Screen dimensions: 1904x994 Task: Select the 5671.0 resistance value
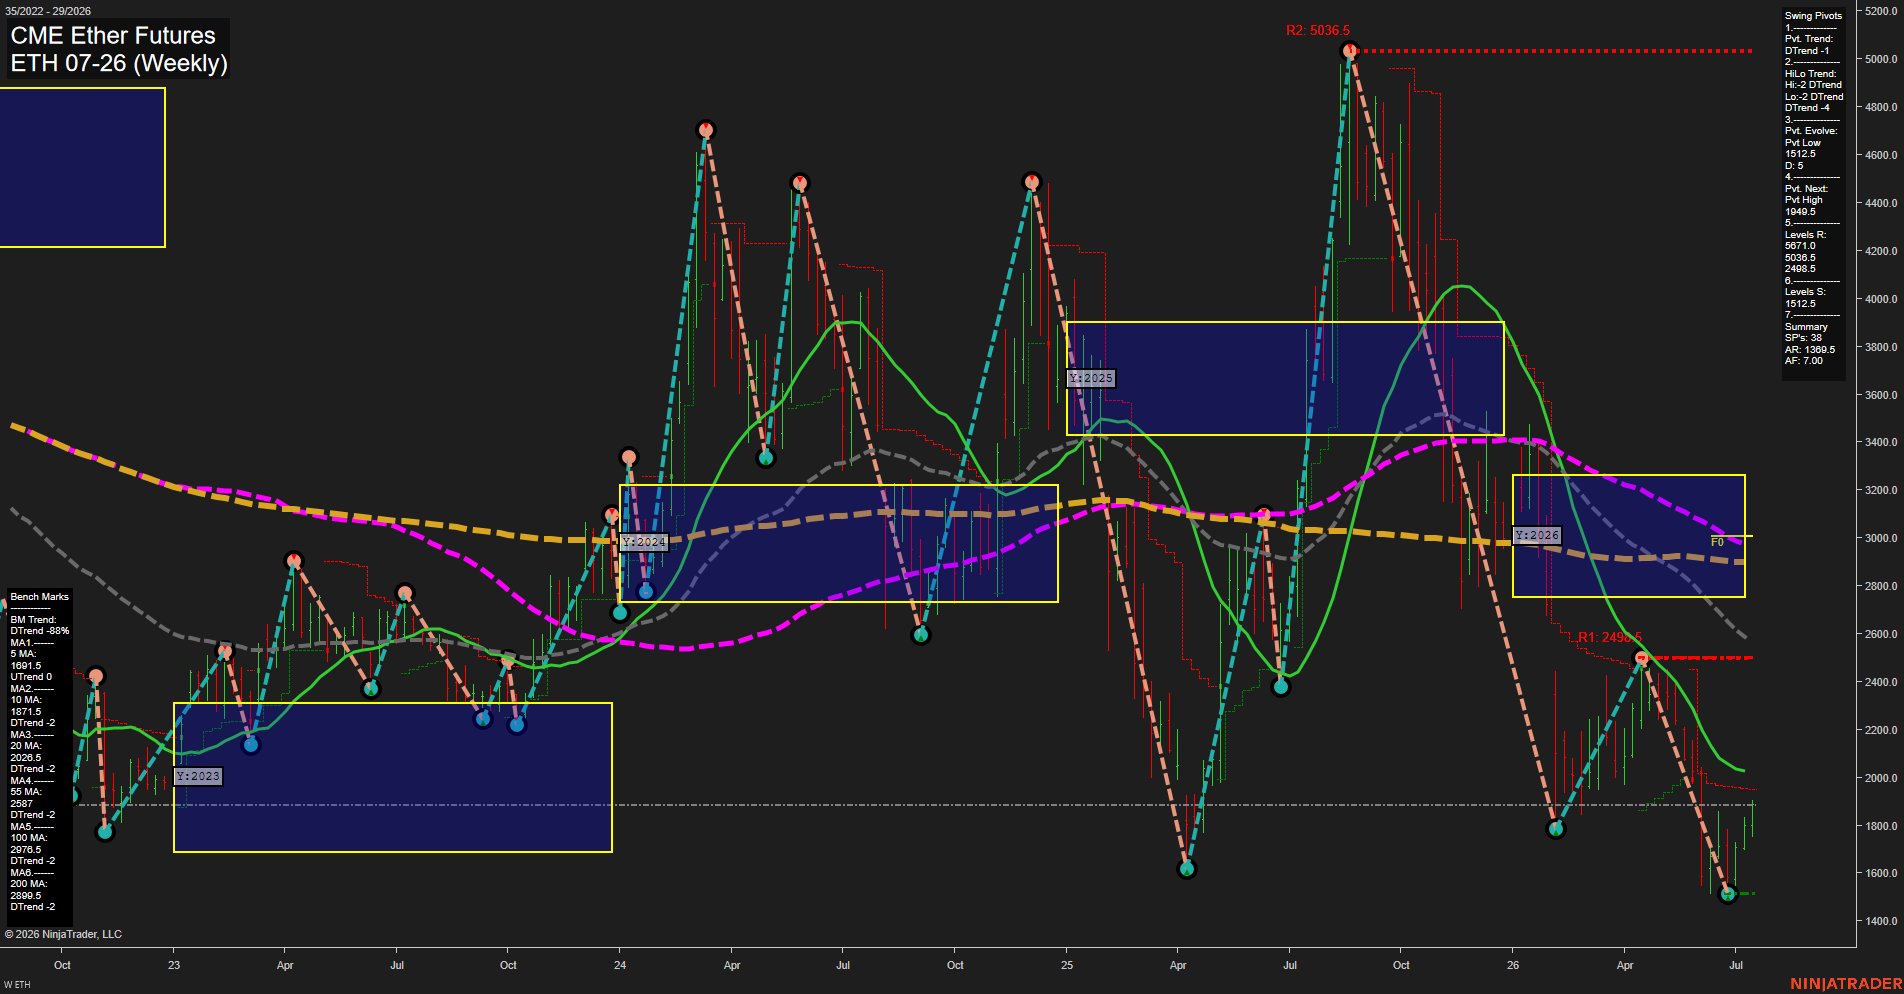pos(1800,246)
